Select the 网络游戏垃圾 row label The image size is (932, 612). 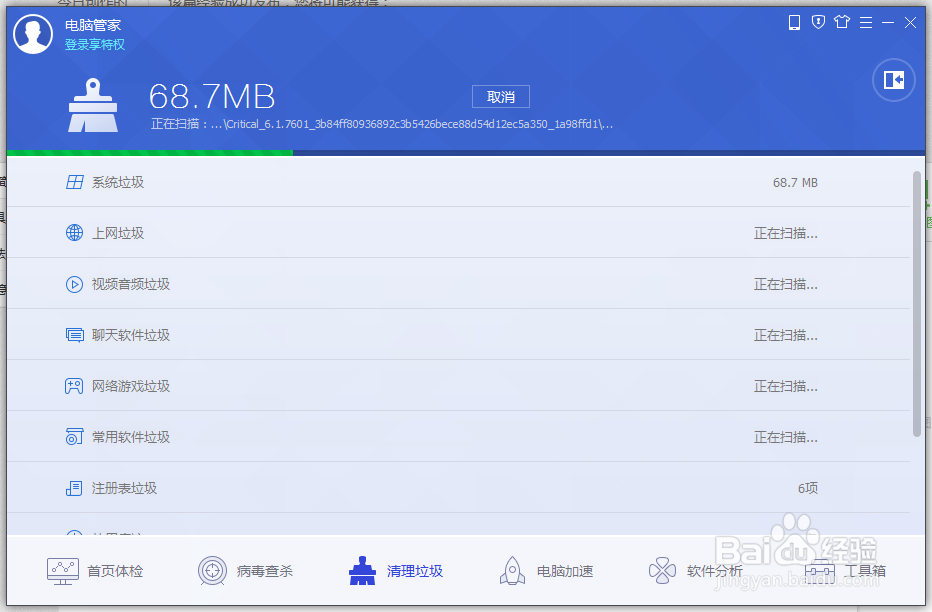(131, 386)
